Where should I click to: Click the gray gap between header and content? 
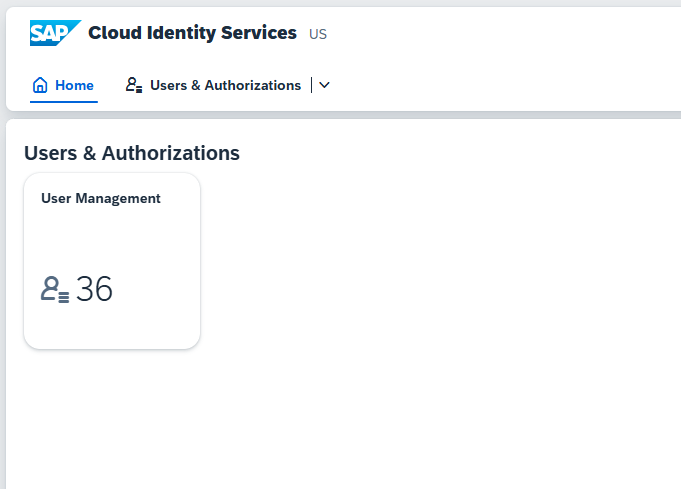[x=343, y=115]
